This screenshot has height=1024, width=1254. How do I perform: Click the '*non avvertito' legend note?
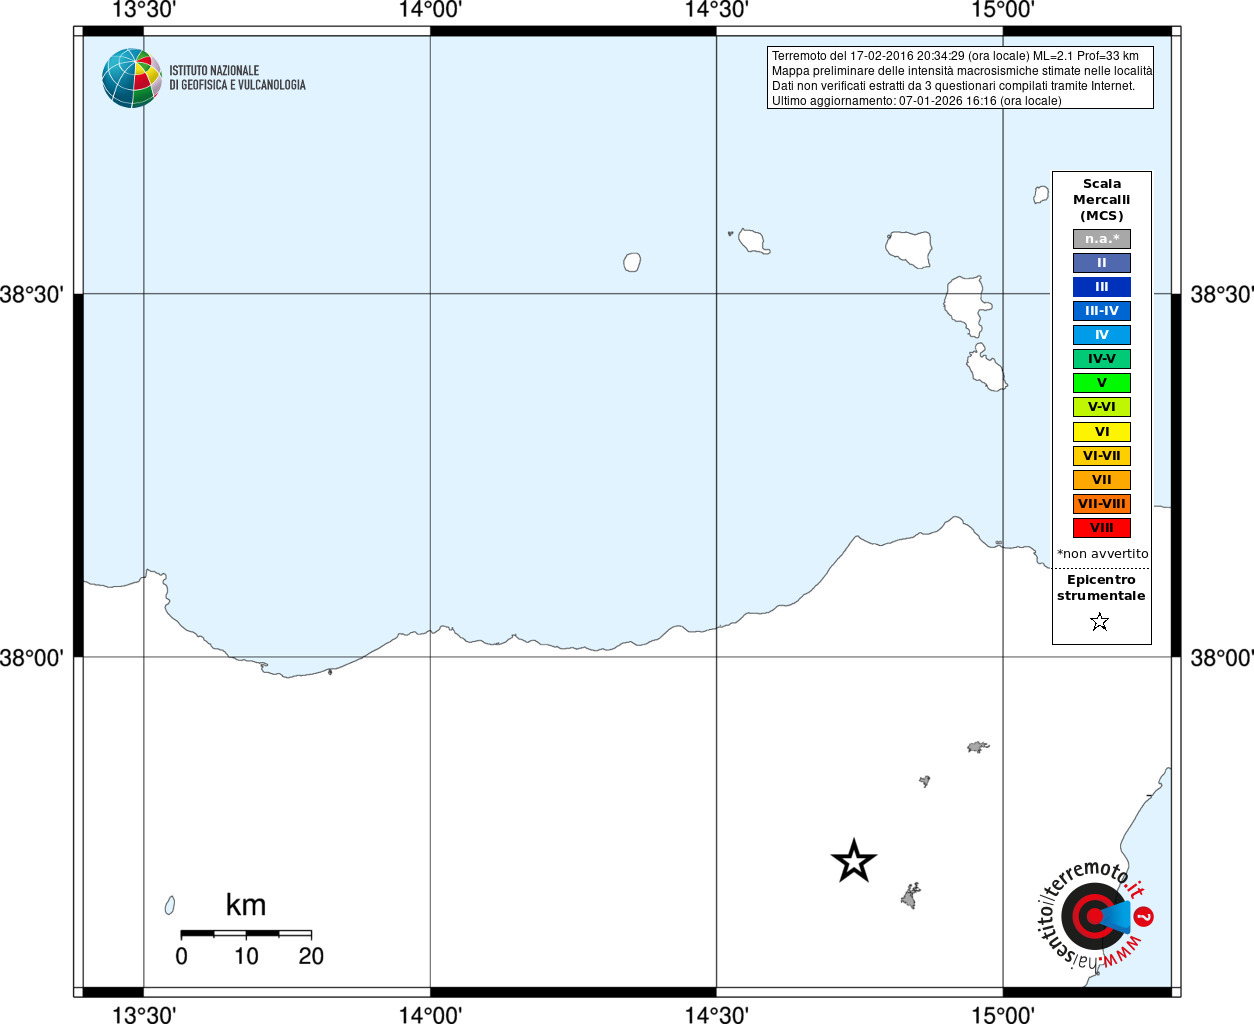click(x=1103, y=554)
